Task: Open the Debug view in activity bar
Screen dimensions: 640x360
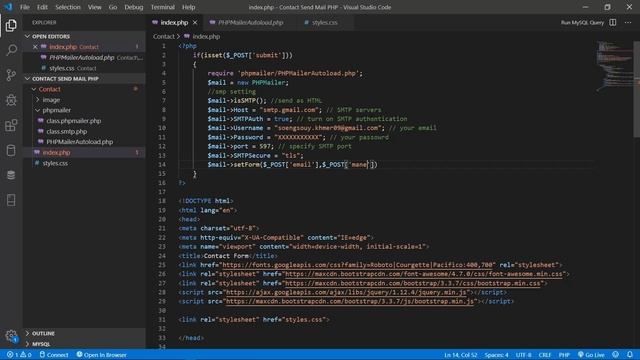Action: [x=11, y=100]
